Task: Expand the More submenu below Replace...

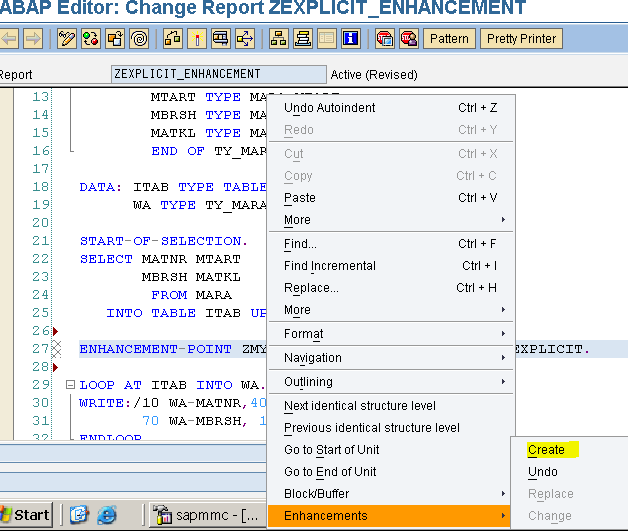Action: (391, 310)
